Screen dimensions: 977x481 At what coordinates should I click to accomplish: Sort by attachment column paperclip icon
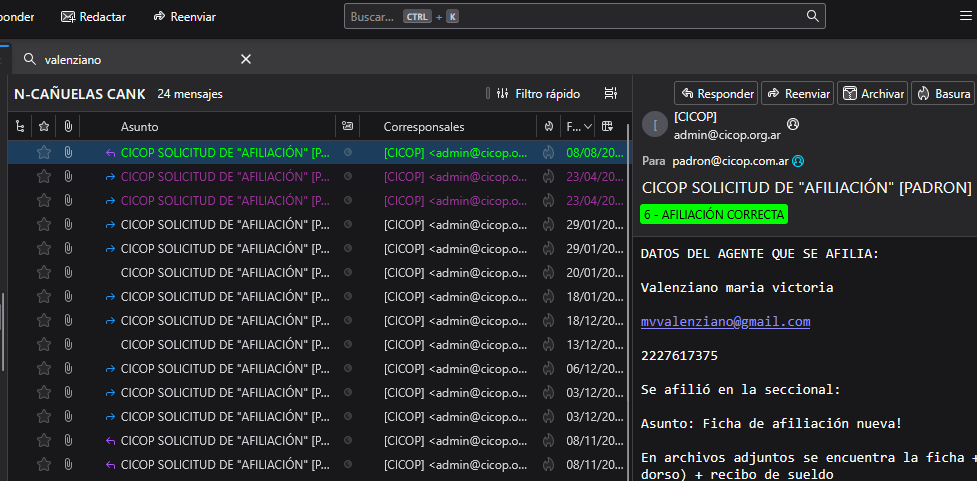(67, 127)
